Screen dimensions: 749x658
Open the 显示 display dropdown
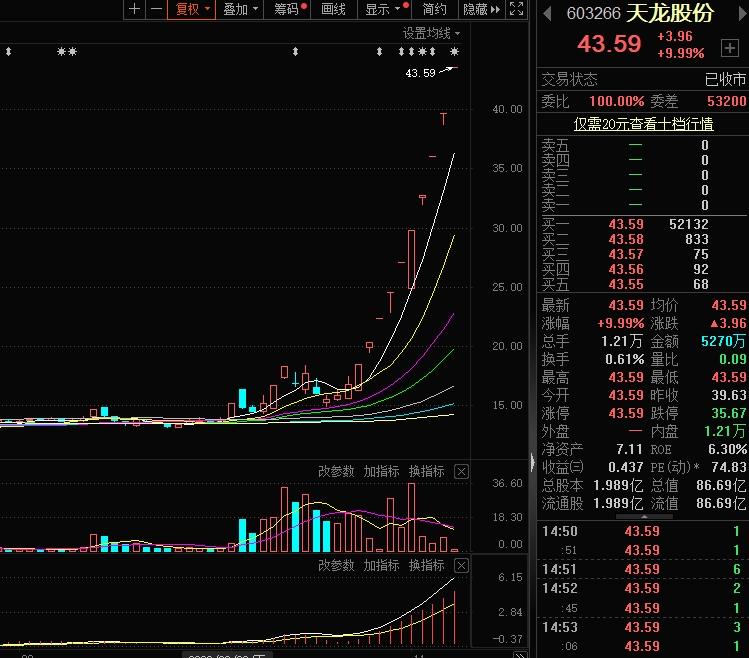click(x=384, y=10)
